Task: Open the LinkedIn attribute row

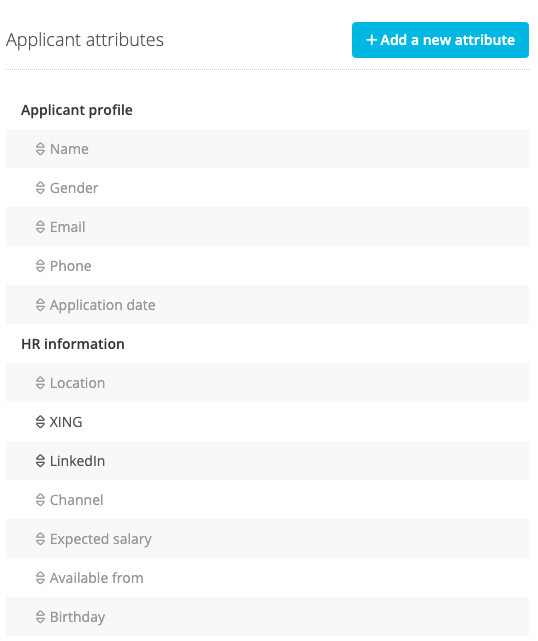Action: pos(267,461)
